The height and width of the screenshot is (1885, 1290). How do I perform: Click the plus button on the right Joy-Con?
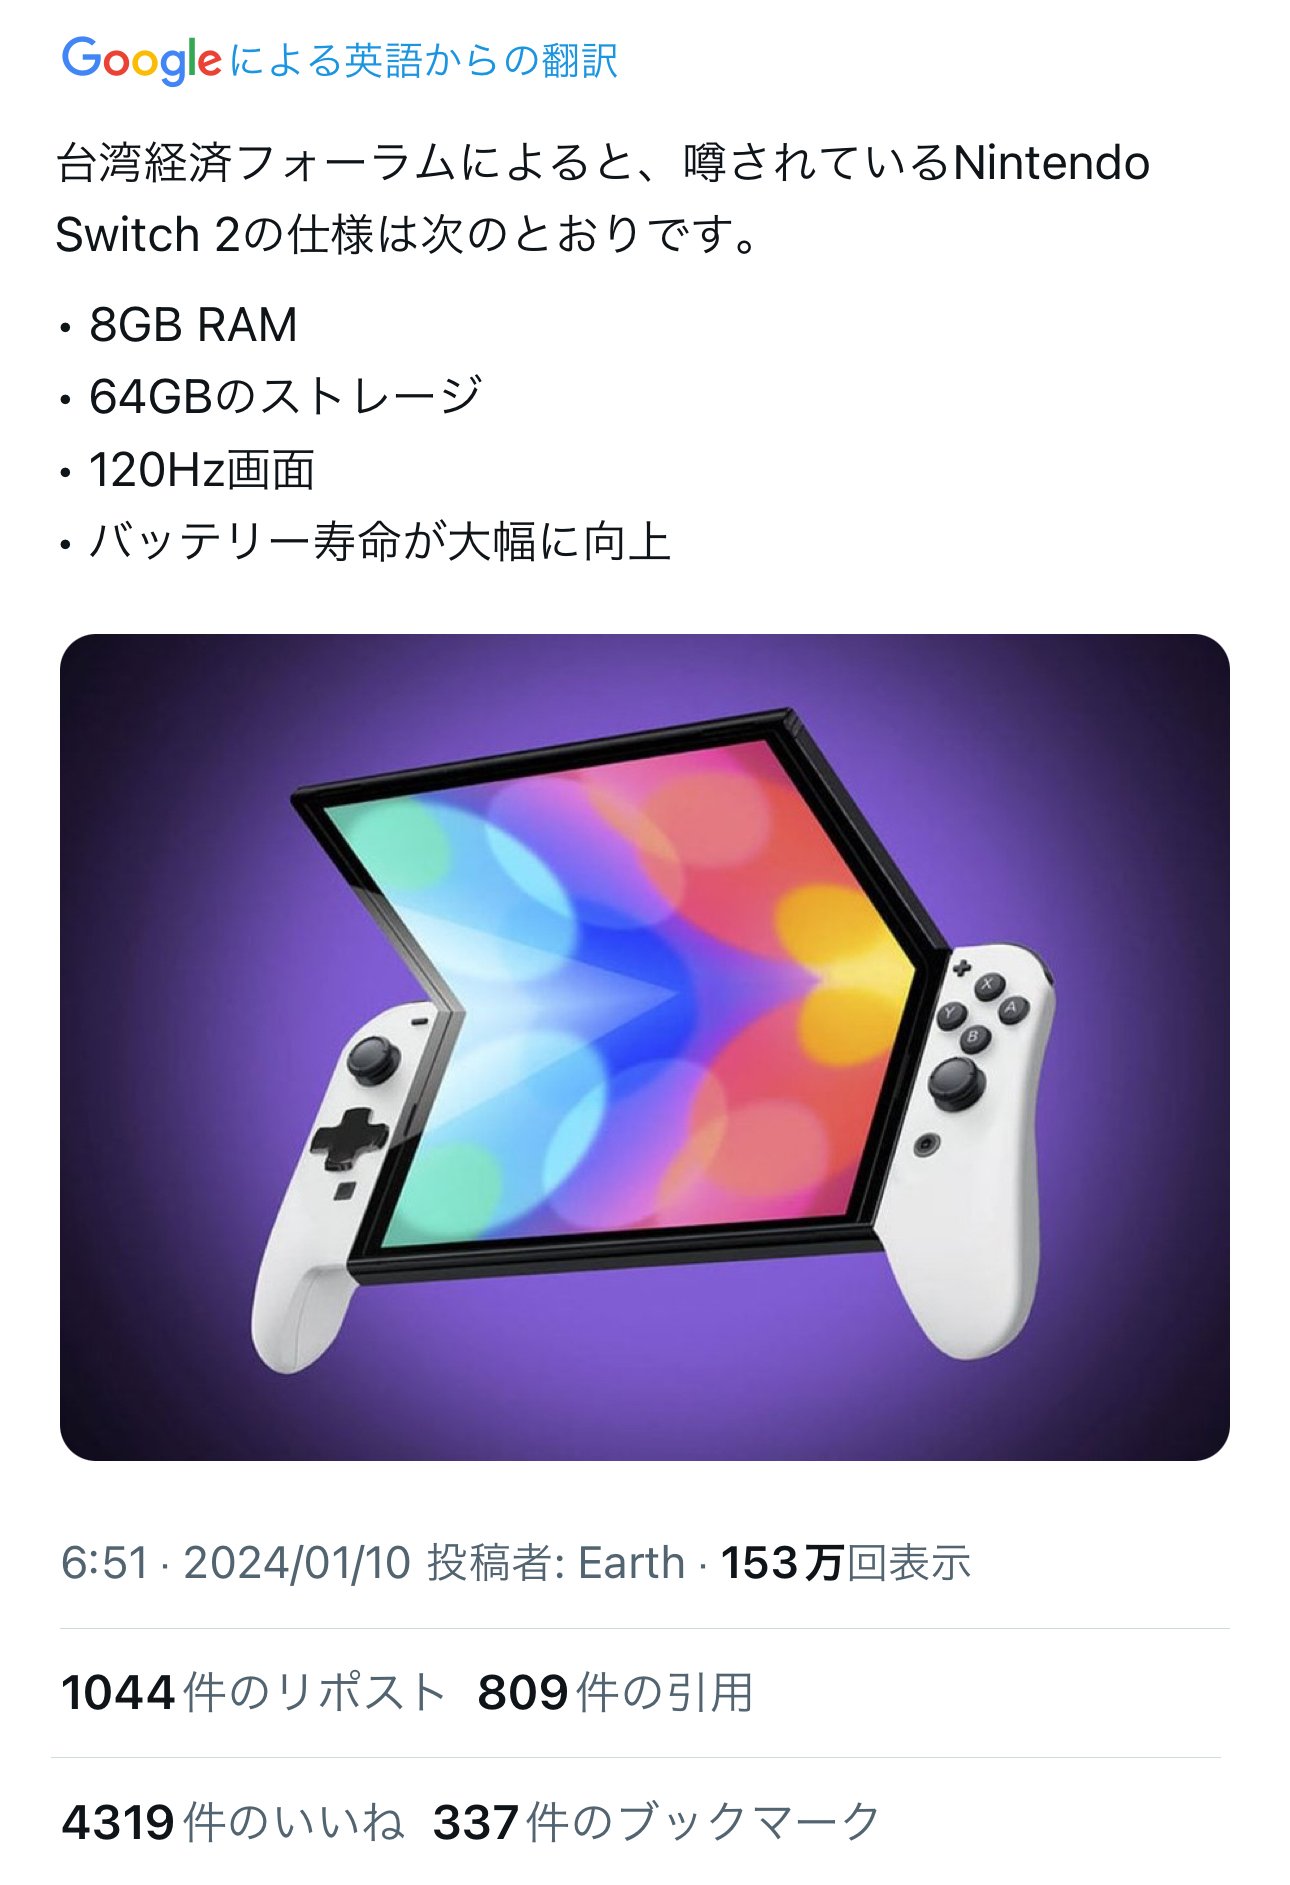(x=961, y=967)
